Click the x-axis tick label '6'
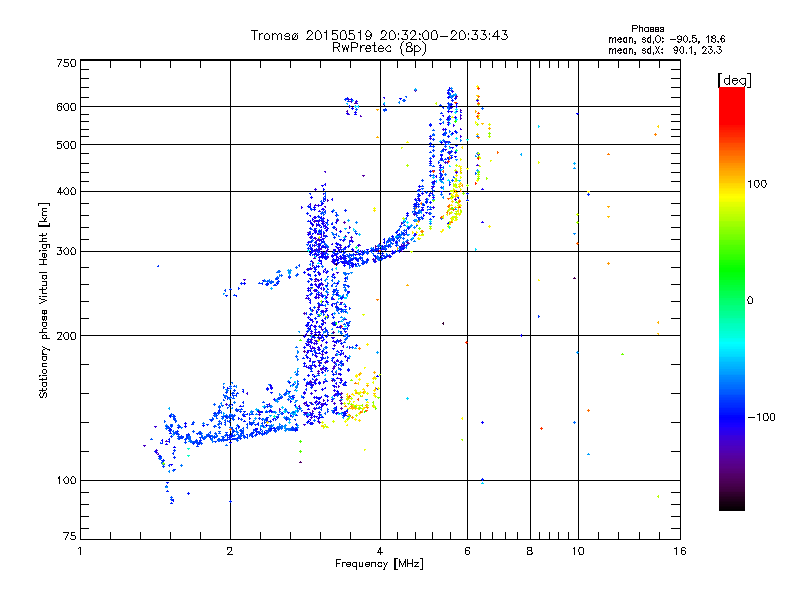800x600 pixels. pos(467,551)
